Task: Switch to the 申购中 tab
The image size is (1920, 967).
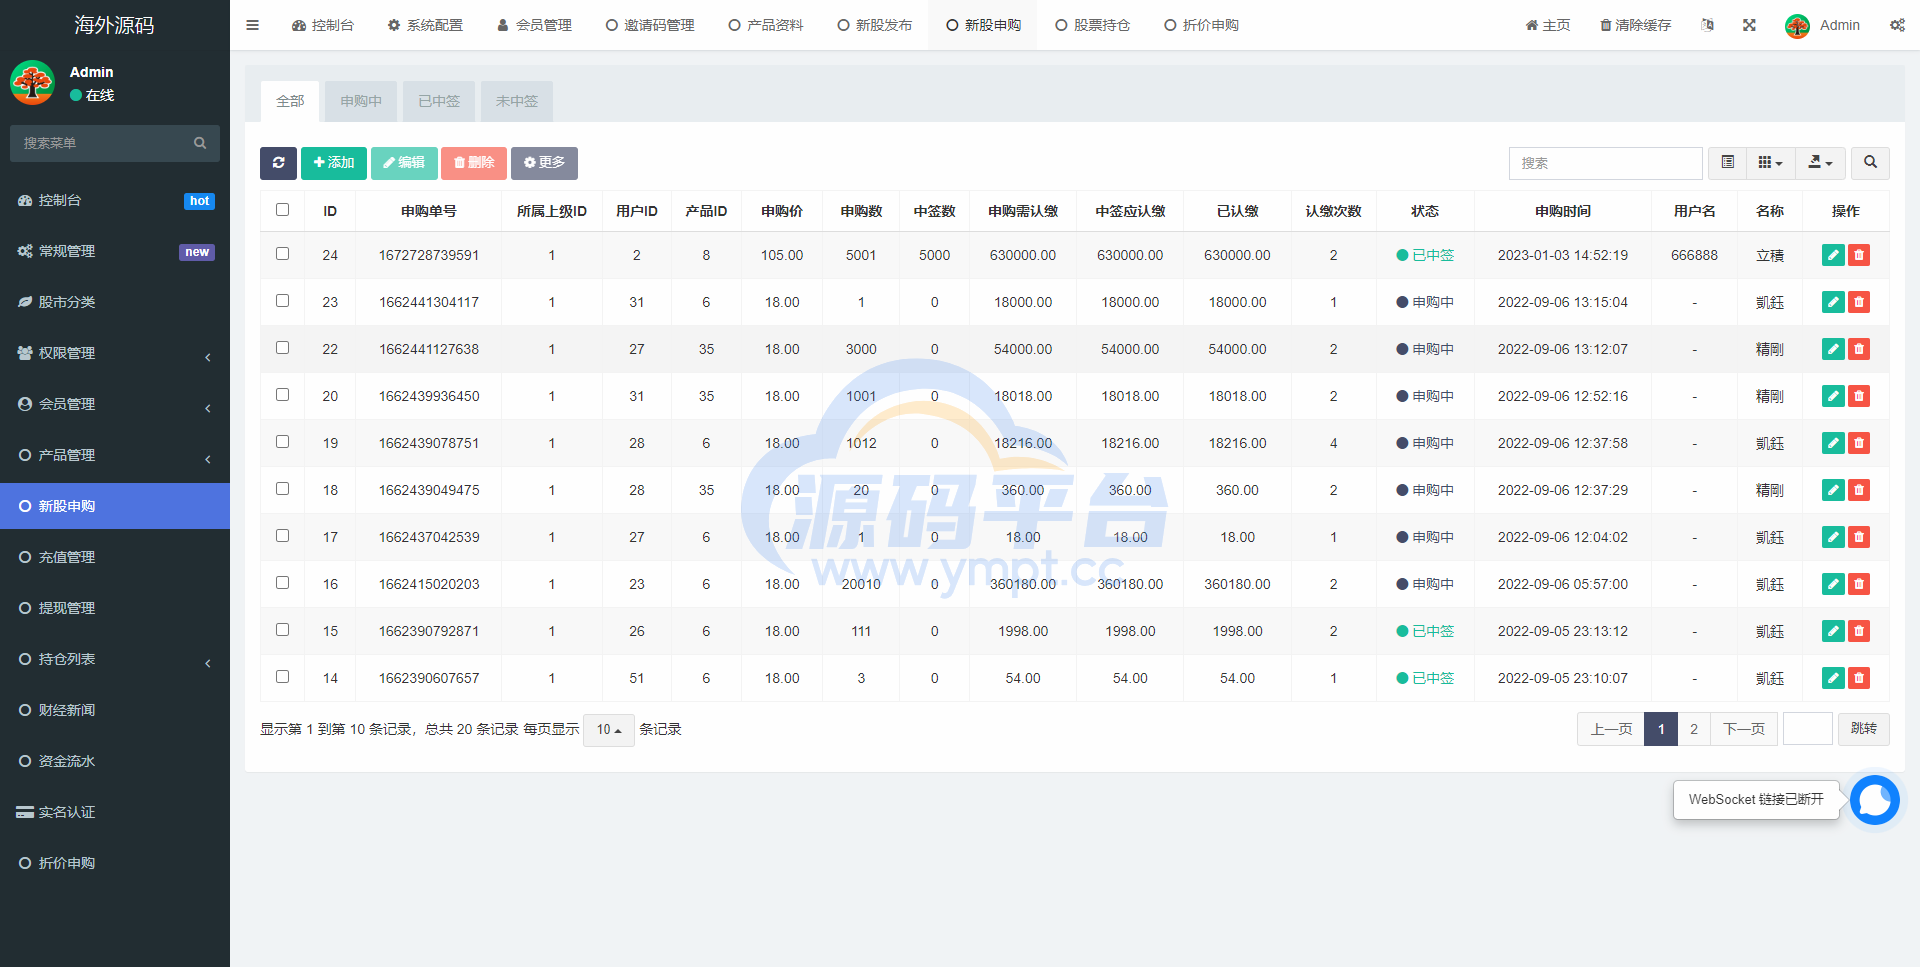Action: click(361, 101)
